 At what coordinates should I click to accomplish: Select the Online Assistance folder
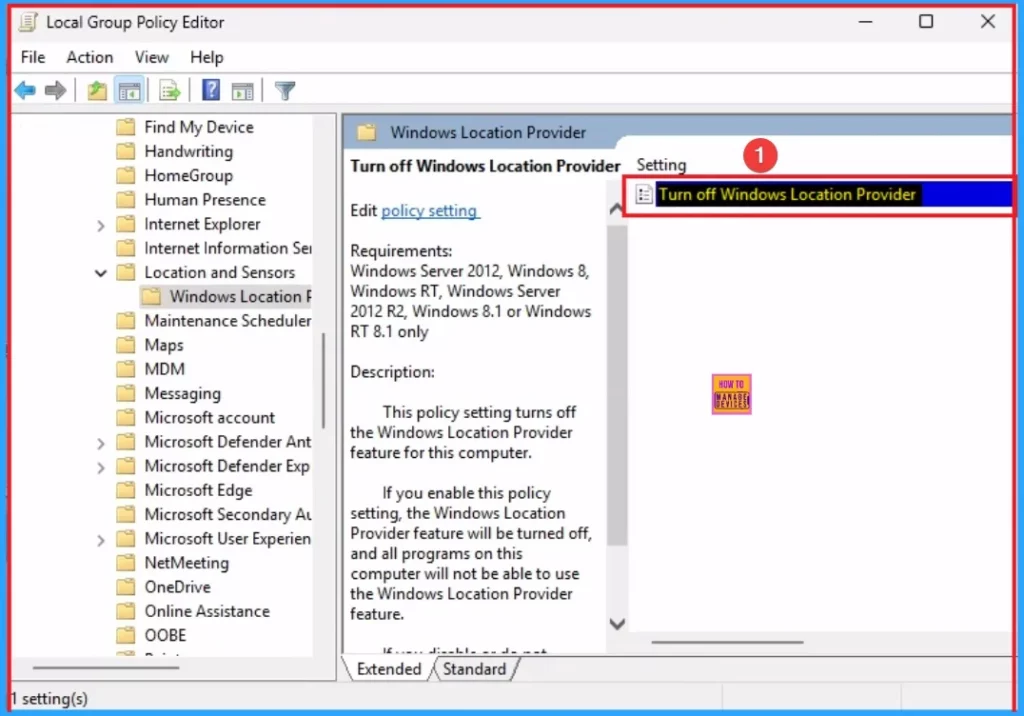206,610
